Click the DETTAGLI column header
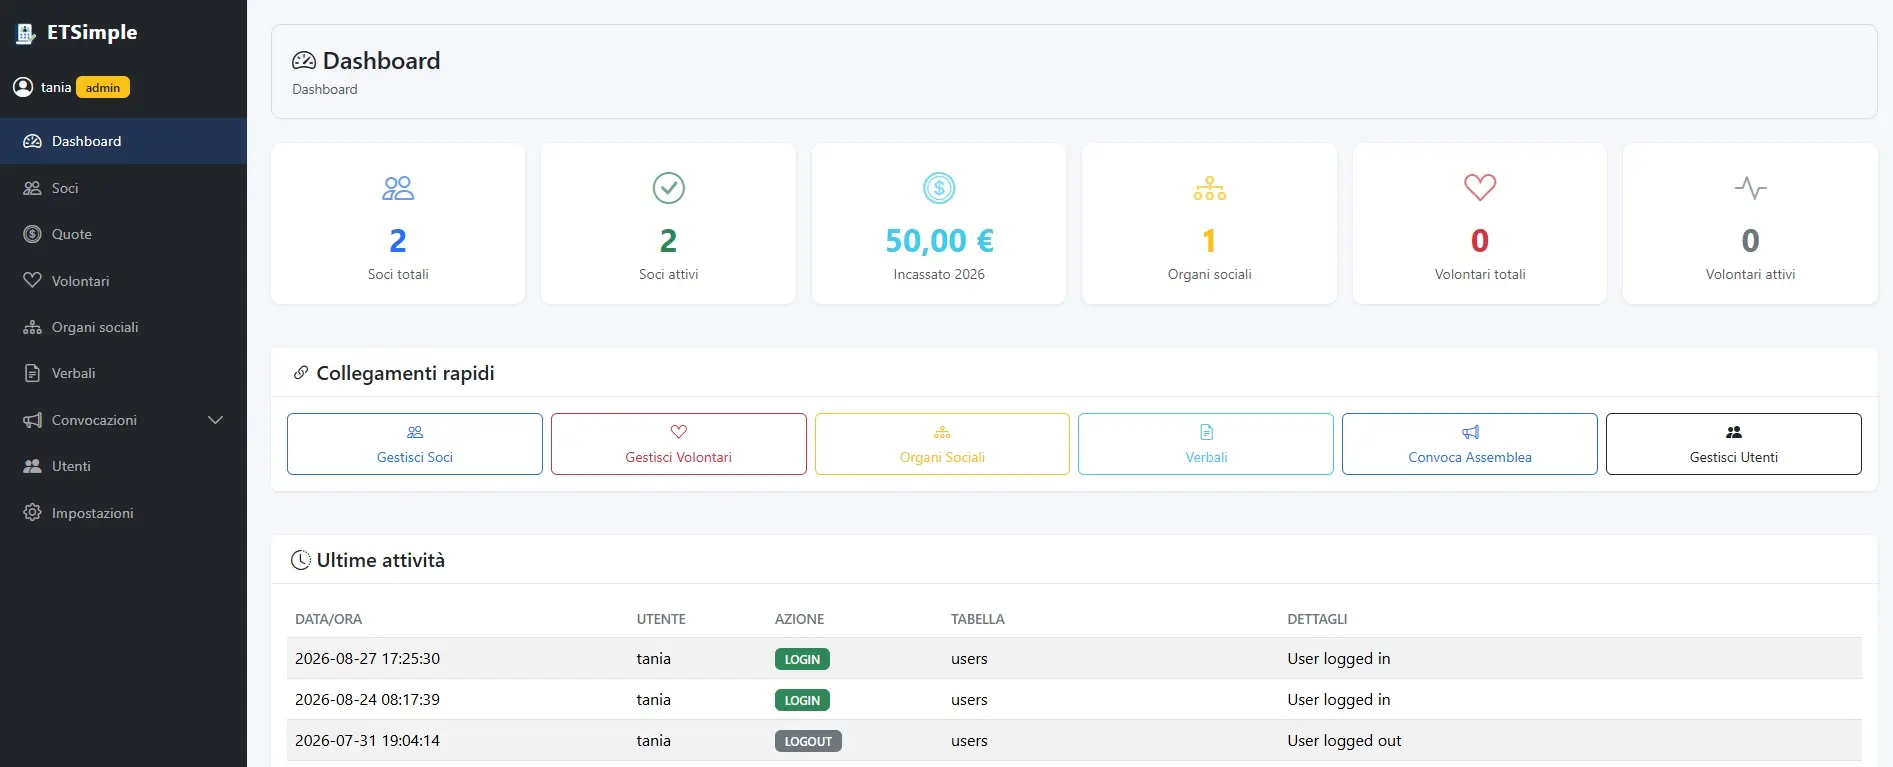1893x767 pixels. coord(1317,619)
